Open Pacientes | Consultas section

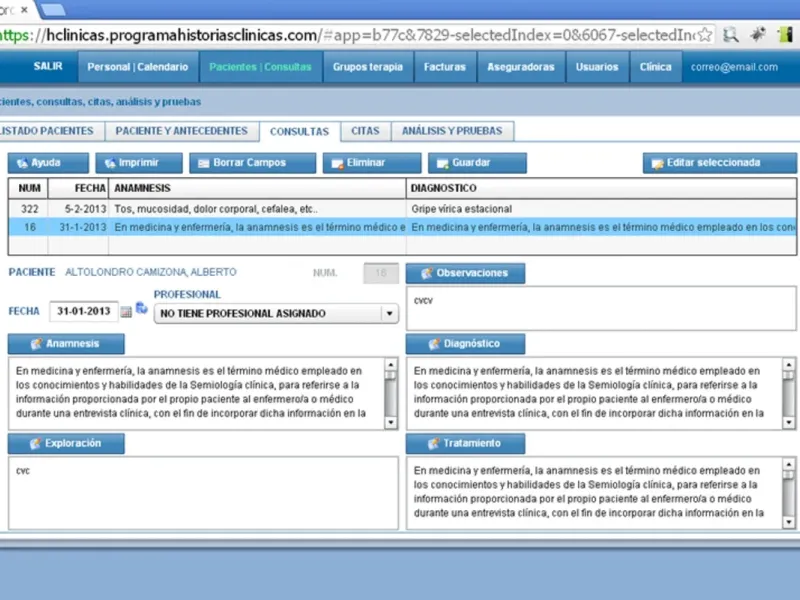tap(260, 67)
